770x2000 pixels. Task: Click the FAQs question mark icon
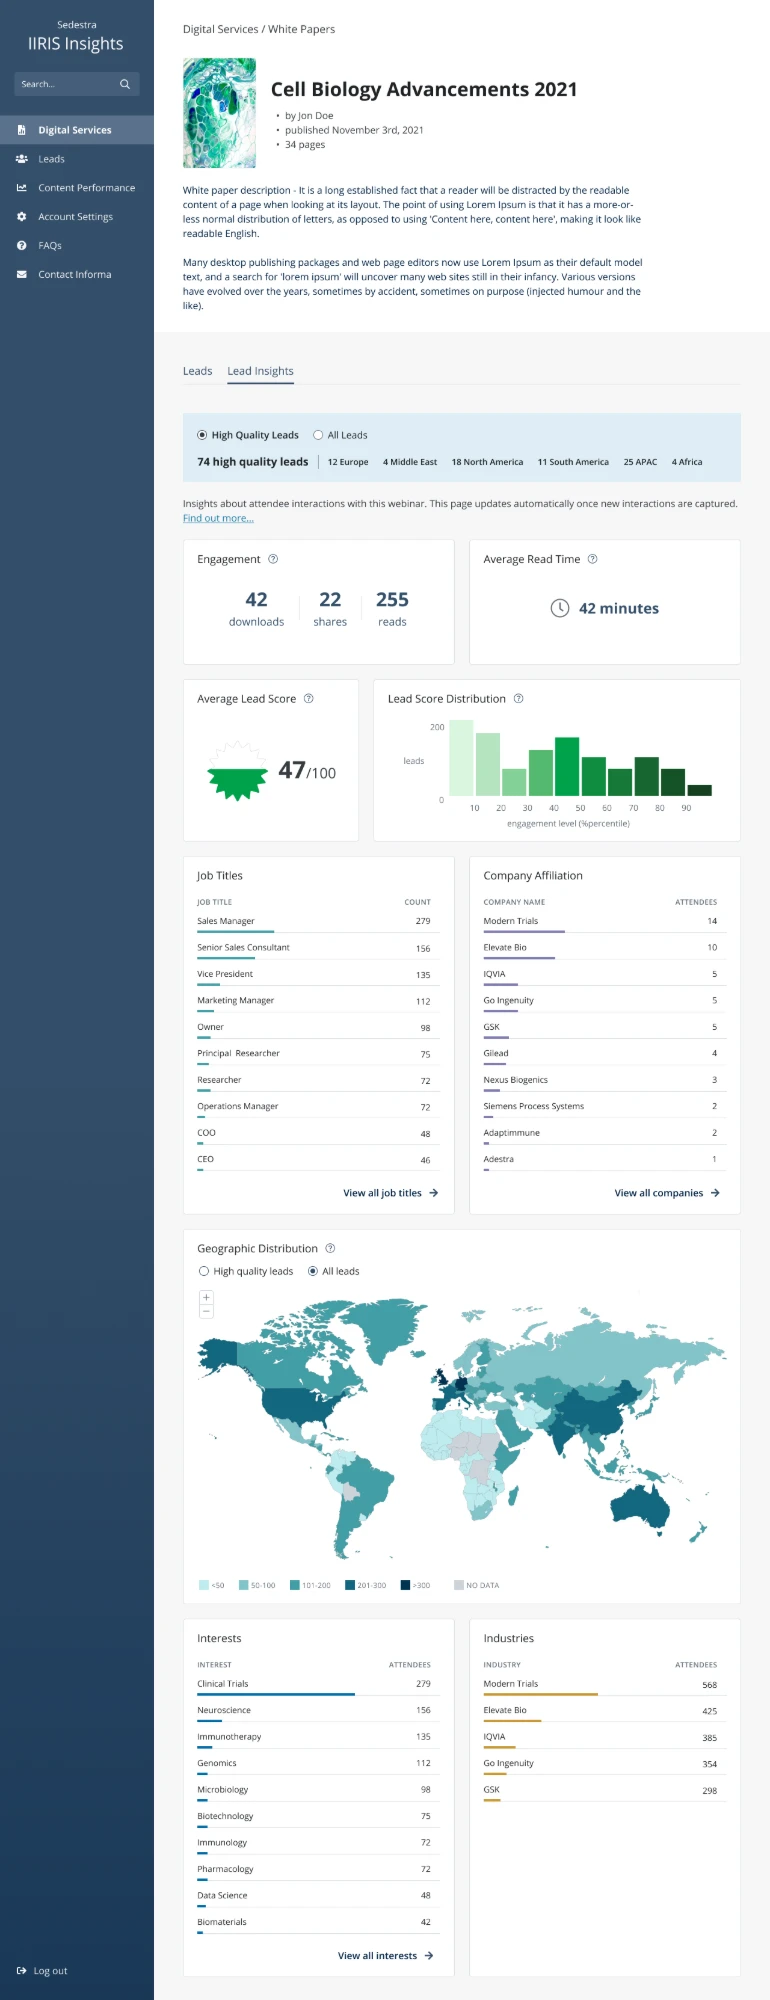pos(21,246)
